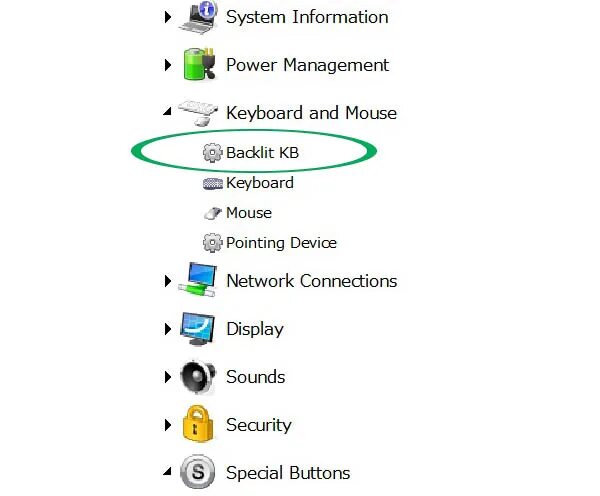600x496 pixels.
Task: Click the Power Management battery icon
Action: pos(197,65)
